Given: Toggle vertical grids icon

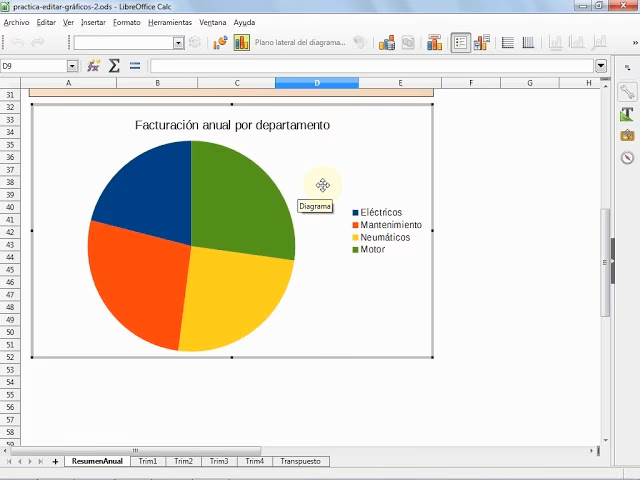Looking at the screenshot, I should [x=528, y=42].
